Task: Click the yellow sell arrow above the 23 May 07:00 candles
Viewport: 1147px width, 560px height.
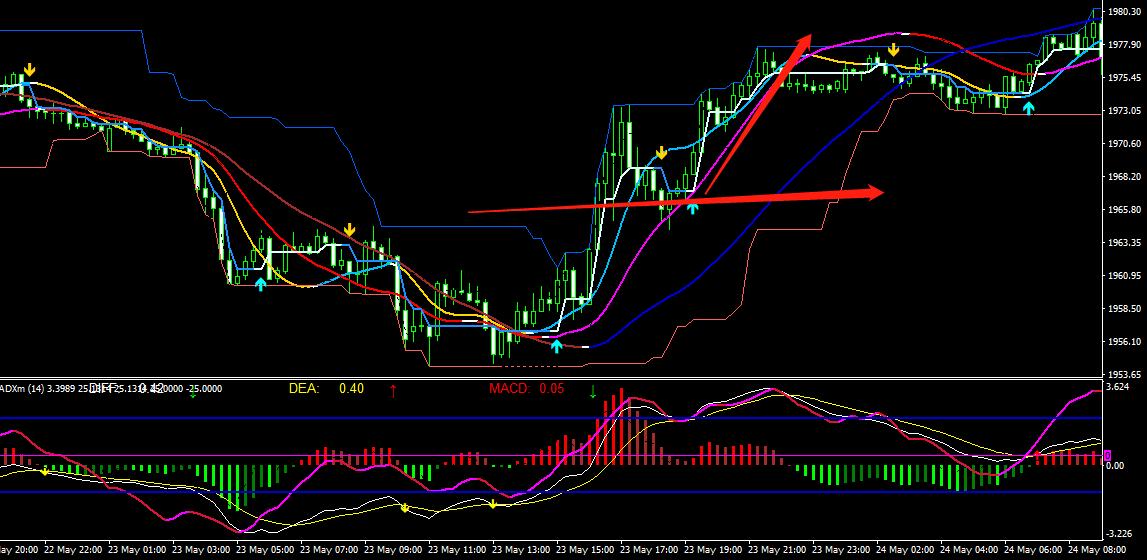Action: pyautogui.click(x=350, y=230)
